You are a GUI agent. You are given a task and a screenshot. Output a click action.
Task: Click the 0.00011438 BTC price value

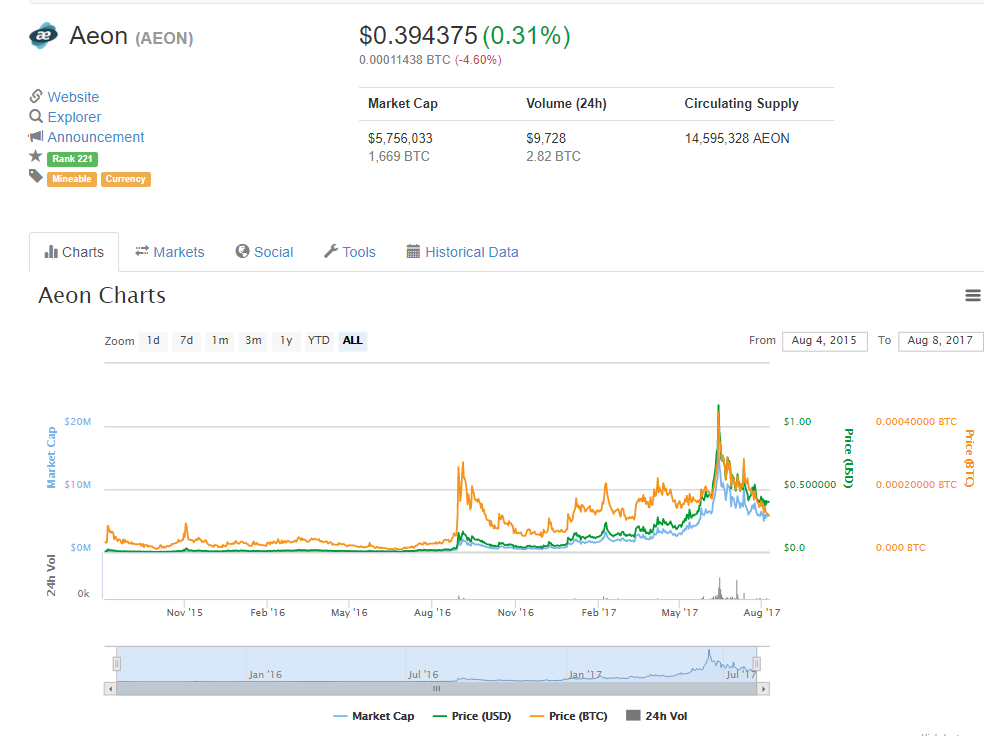coord(405,60)
